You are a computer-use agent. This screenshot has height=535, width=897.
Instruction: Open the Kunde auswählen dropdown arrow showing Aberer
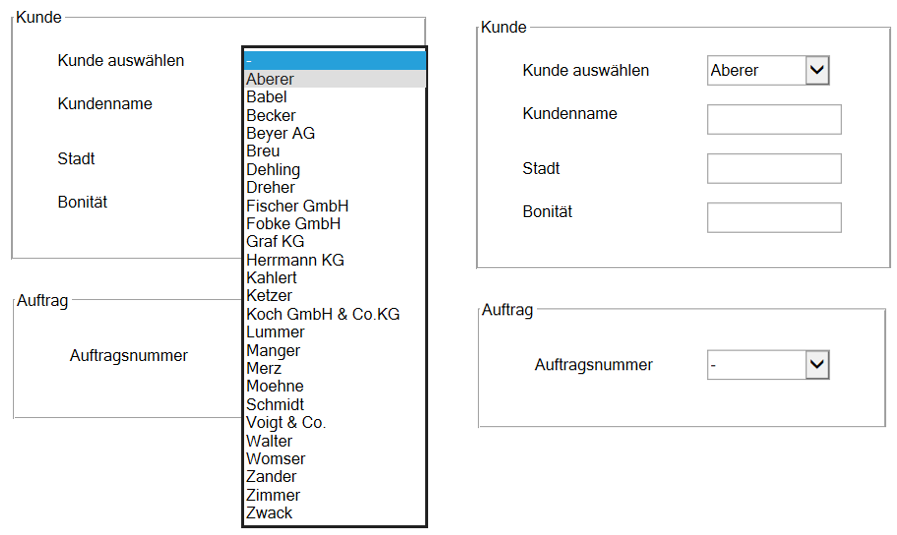click(817, 70)
